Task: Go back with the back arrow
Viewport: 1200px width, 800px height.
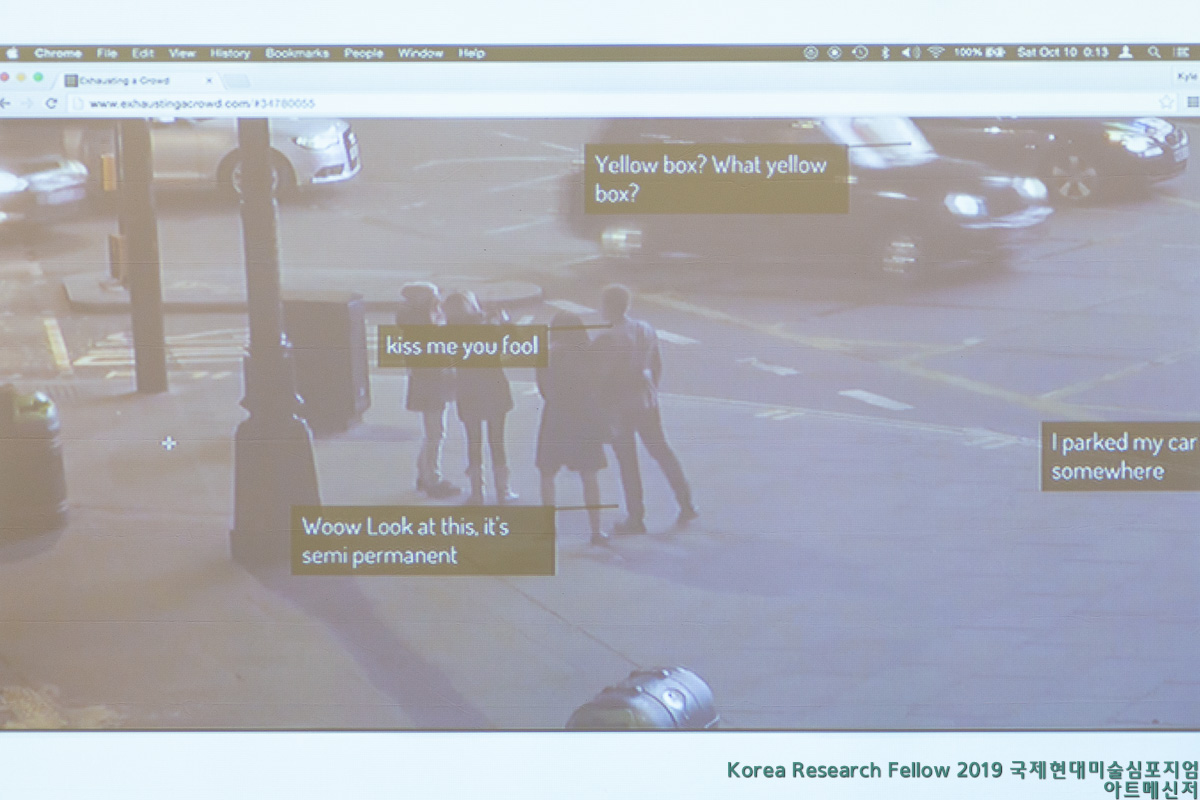Action: [x=5, y=103]
